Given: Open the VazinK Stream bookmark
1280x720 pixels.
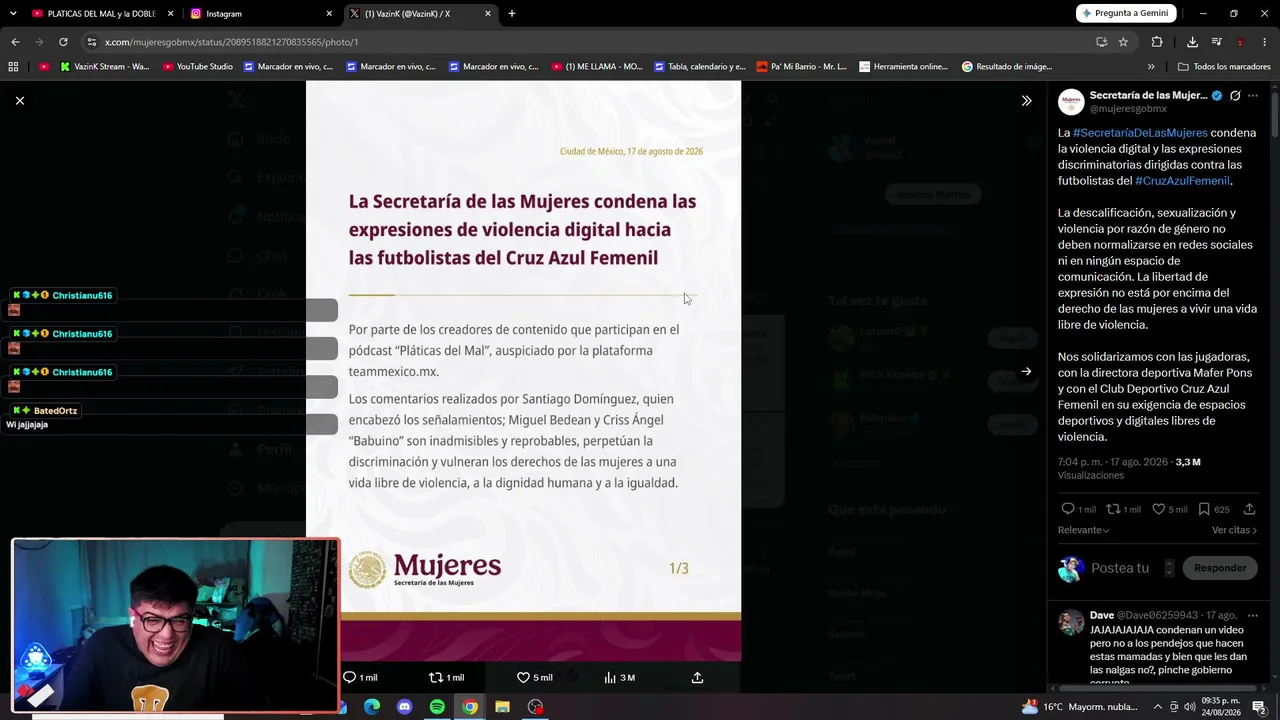Looking at the screenshot, I should pos(104,67).
